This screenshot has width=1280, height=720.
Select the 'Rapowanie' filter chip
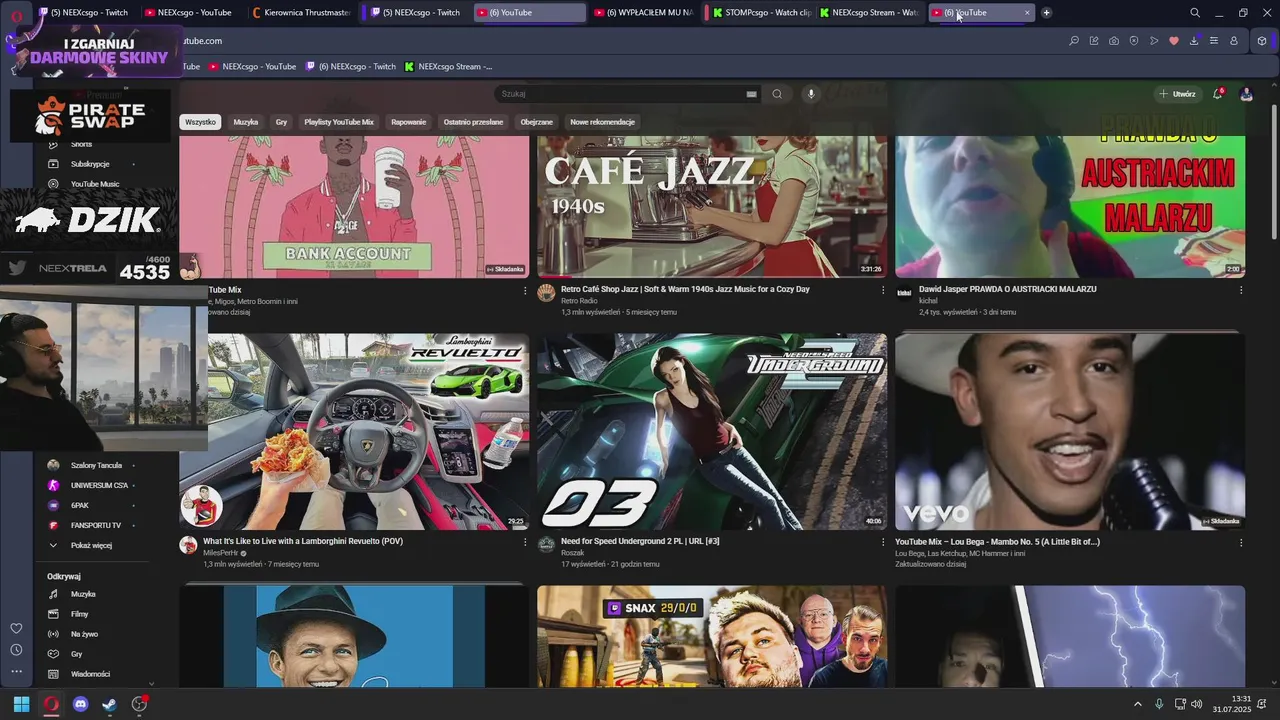[x=409, y=122]
